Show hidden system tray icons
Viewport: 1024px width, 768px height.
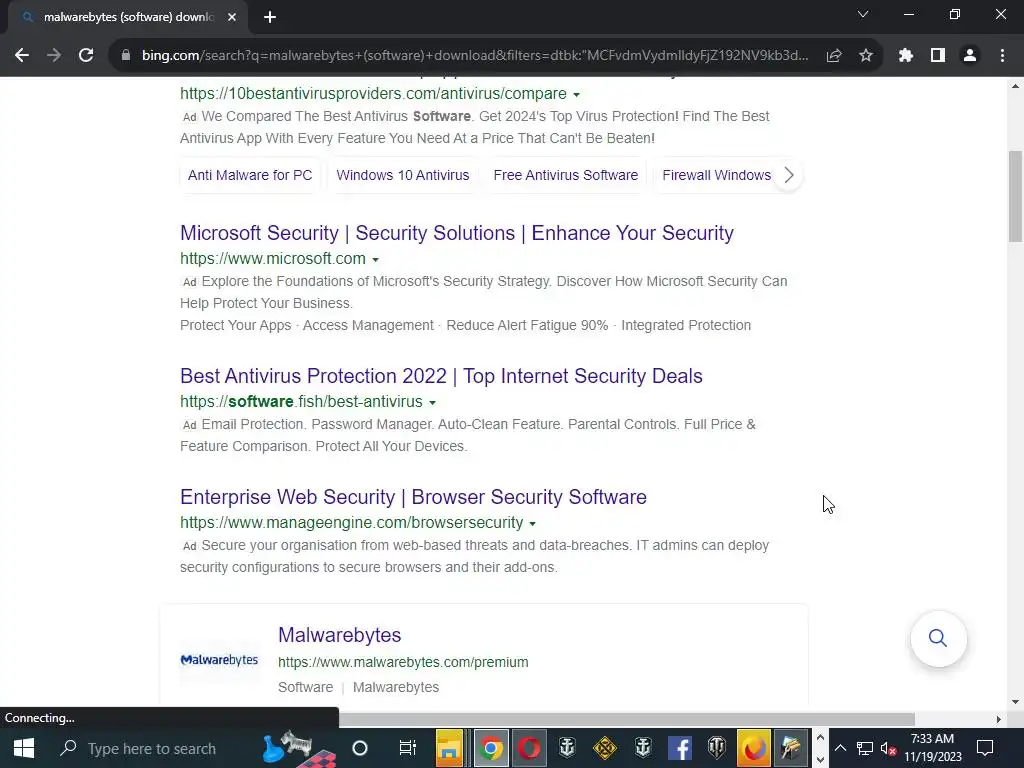(x=840, y=748)
